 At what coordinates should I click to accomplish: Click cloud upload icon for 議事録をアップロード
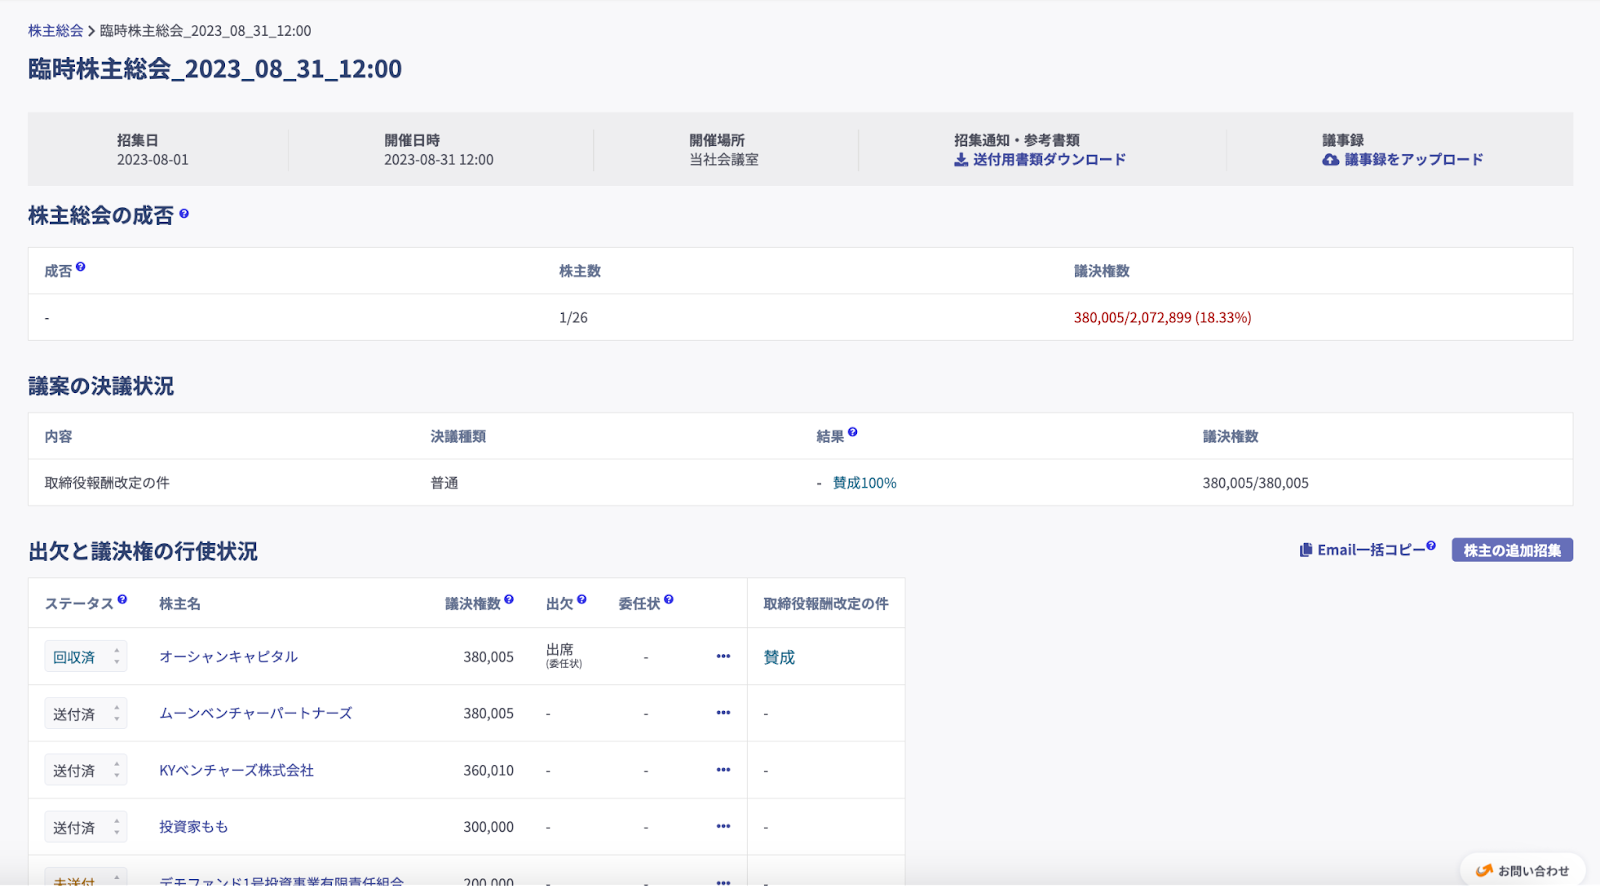(1331, 160)
